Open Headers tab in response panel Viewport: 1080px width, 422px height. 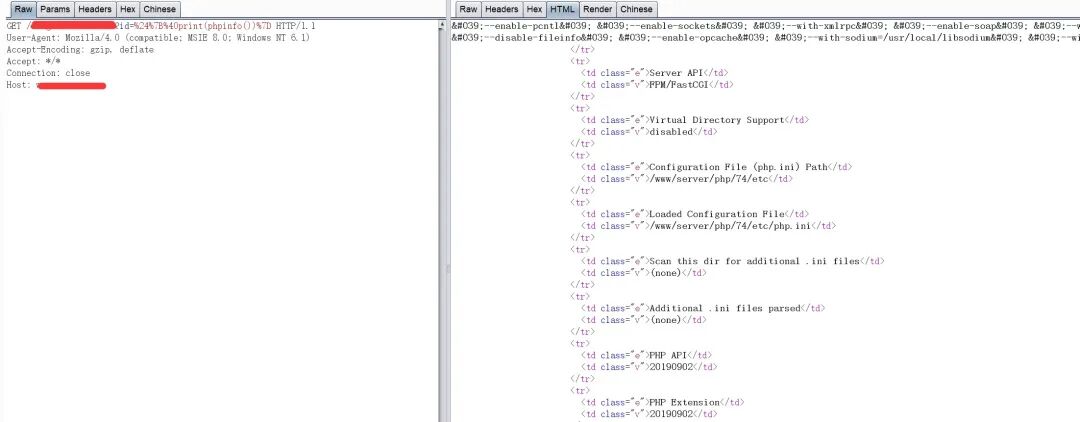click(501, 9)
